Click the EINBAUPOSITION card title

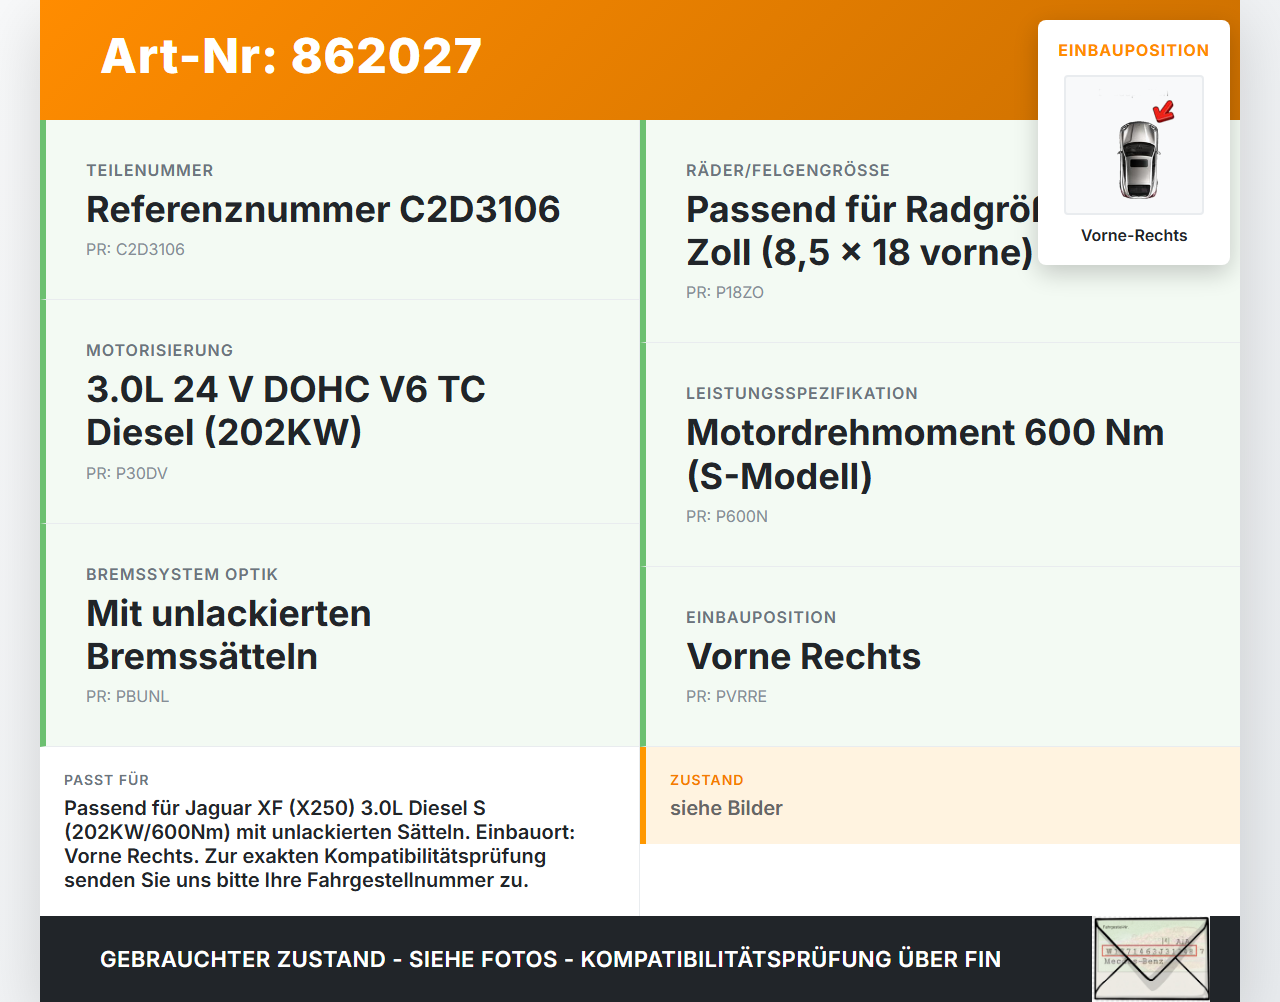click(x=1134, y=50)
